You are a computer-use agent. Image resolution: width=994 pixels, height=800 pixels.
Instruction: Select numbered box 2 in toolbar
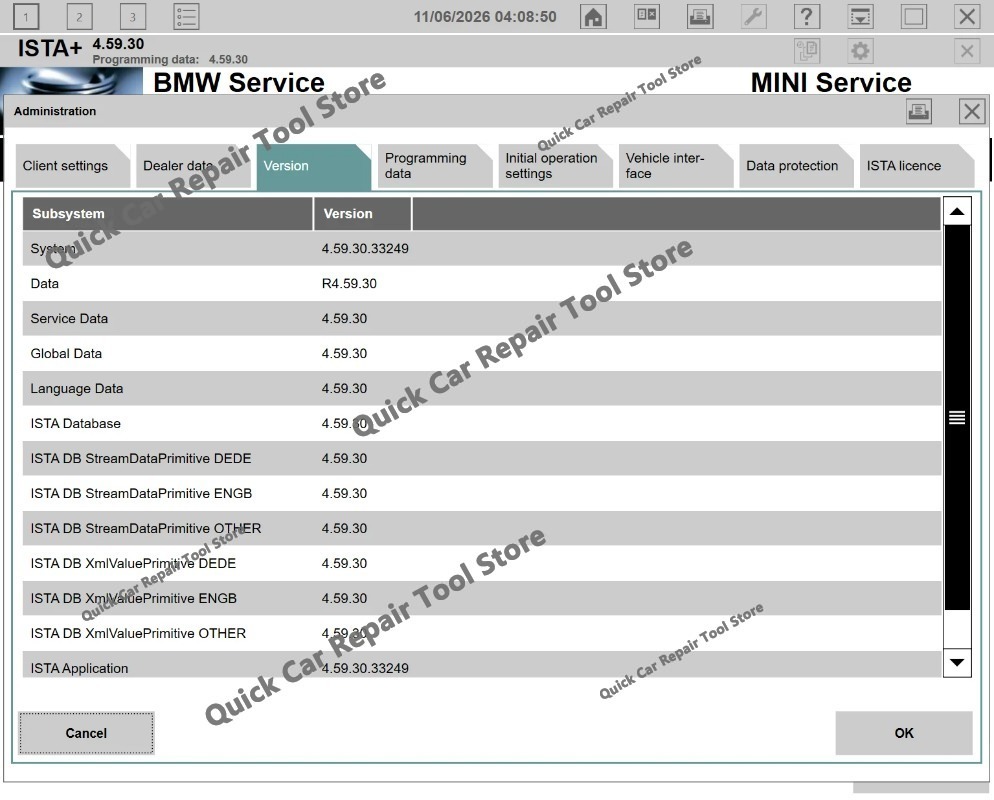coord(79,16)
